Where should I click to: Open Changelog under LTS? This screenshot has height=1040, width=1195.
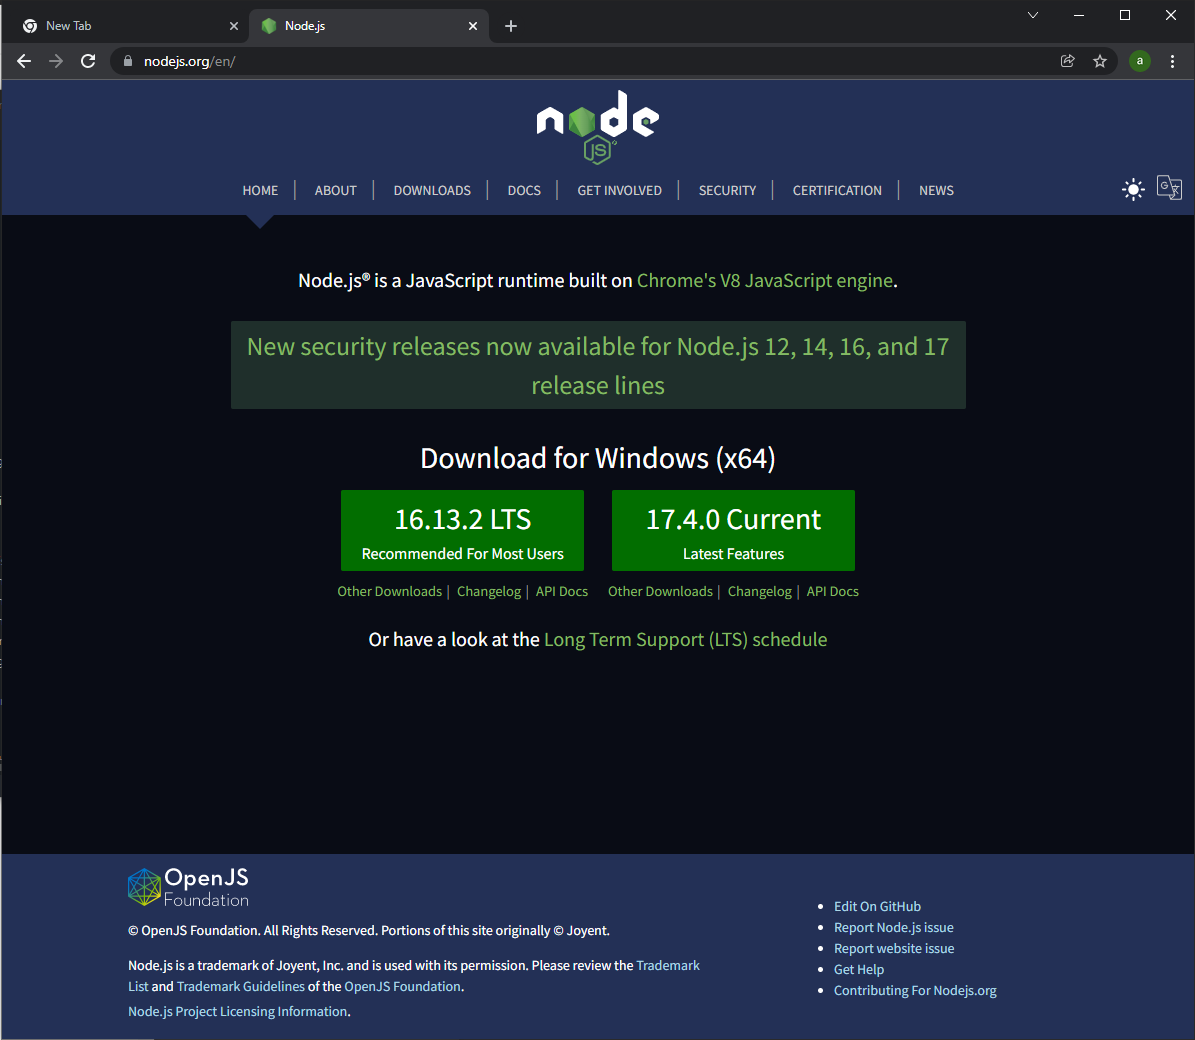pos(489,591)
